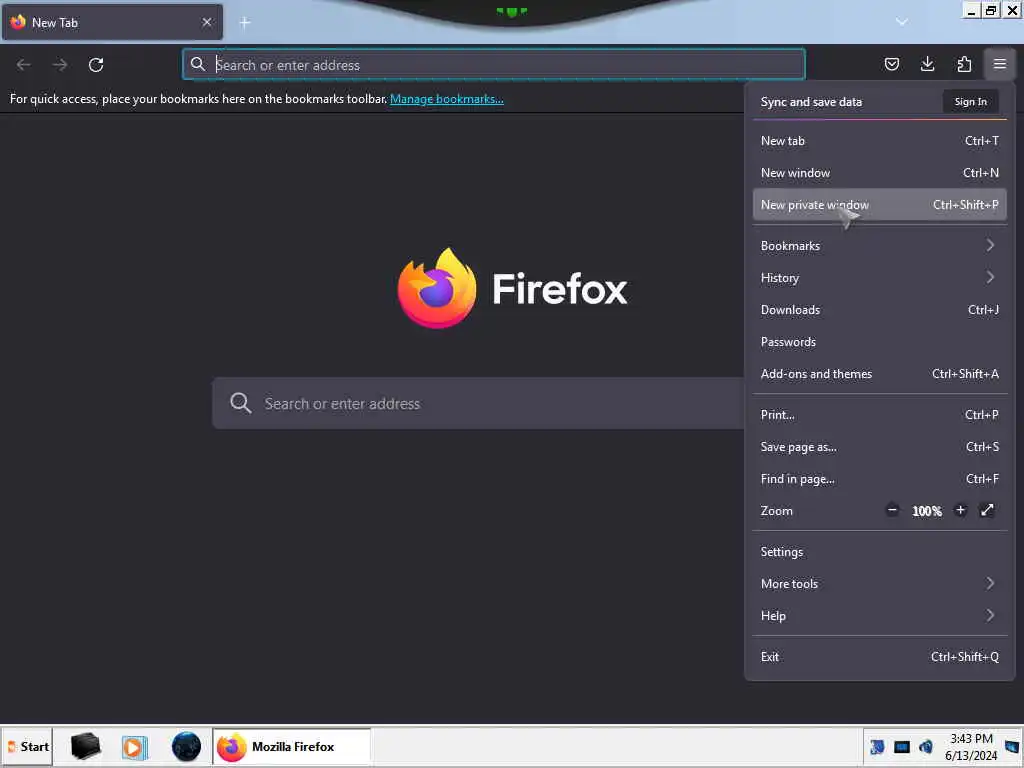Click the forward navigation arrow
1024x768 pixels.
(59, 65)
